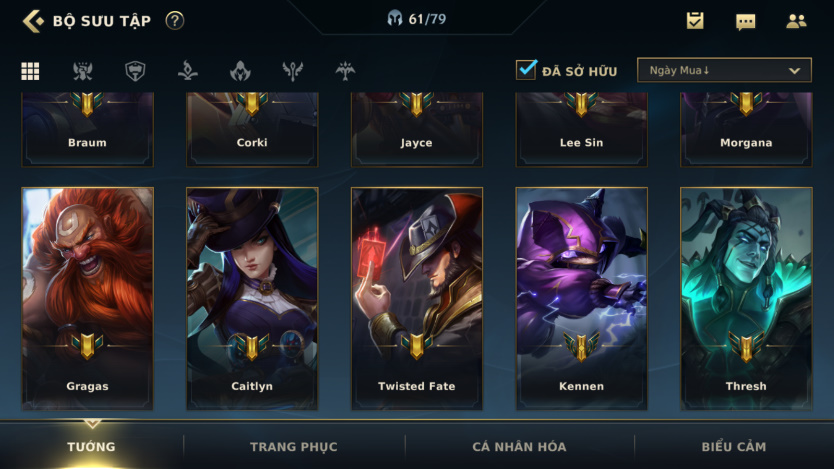
Task: Select the Gragas champion card
Action: click(87, 298)
